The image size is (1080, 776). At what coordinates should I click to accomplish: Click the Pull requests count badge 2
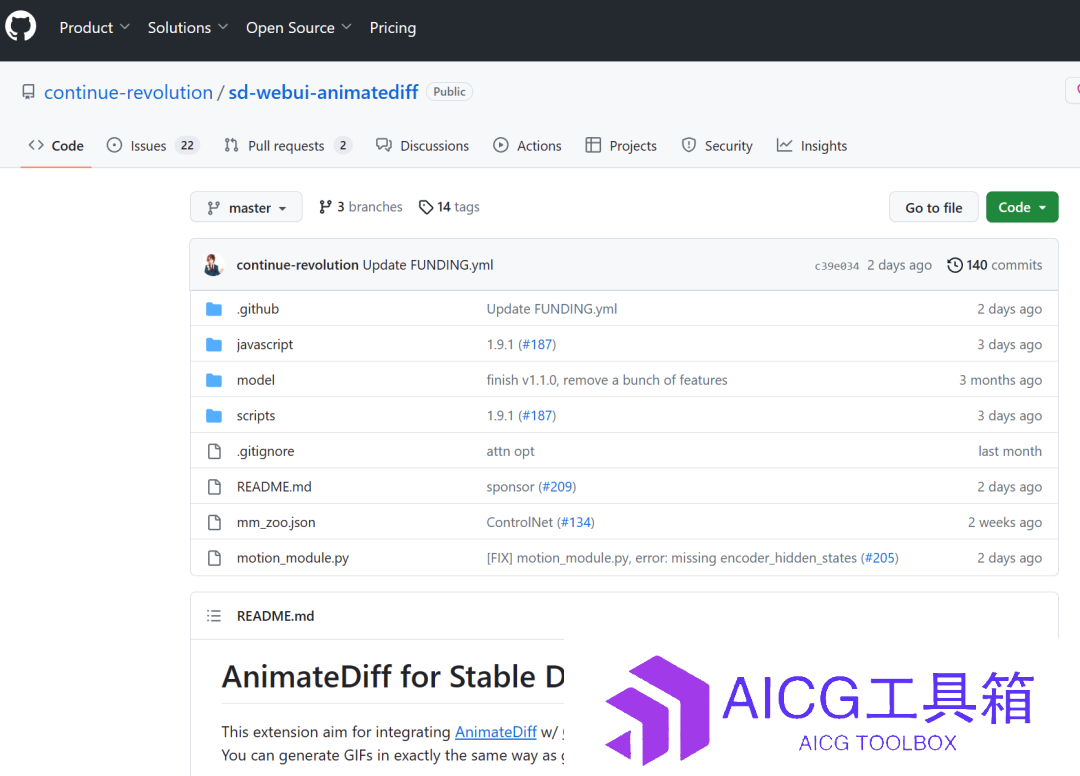tap(343, 146)
